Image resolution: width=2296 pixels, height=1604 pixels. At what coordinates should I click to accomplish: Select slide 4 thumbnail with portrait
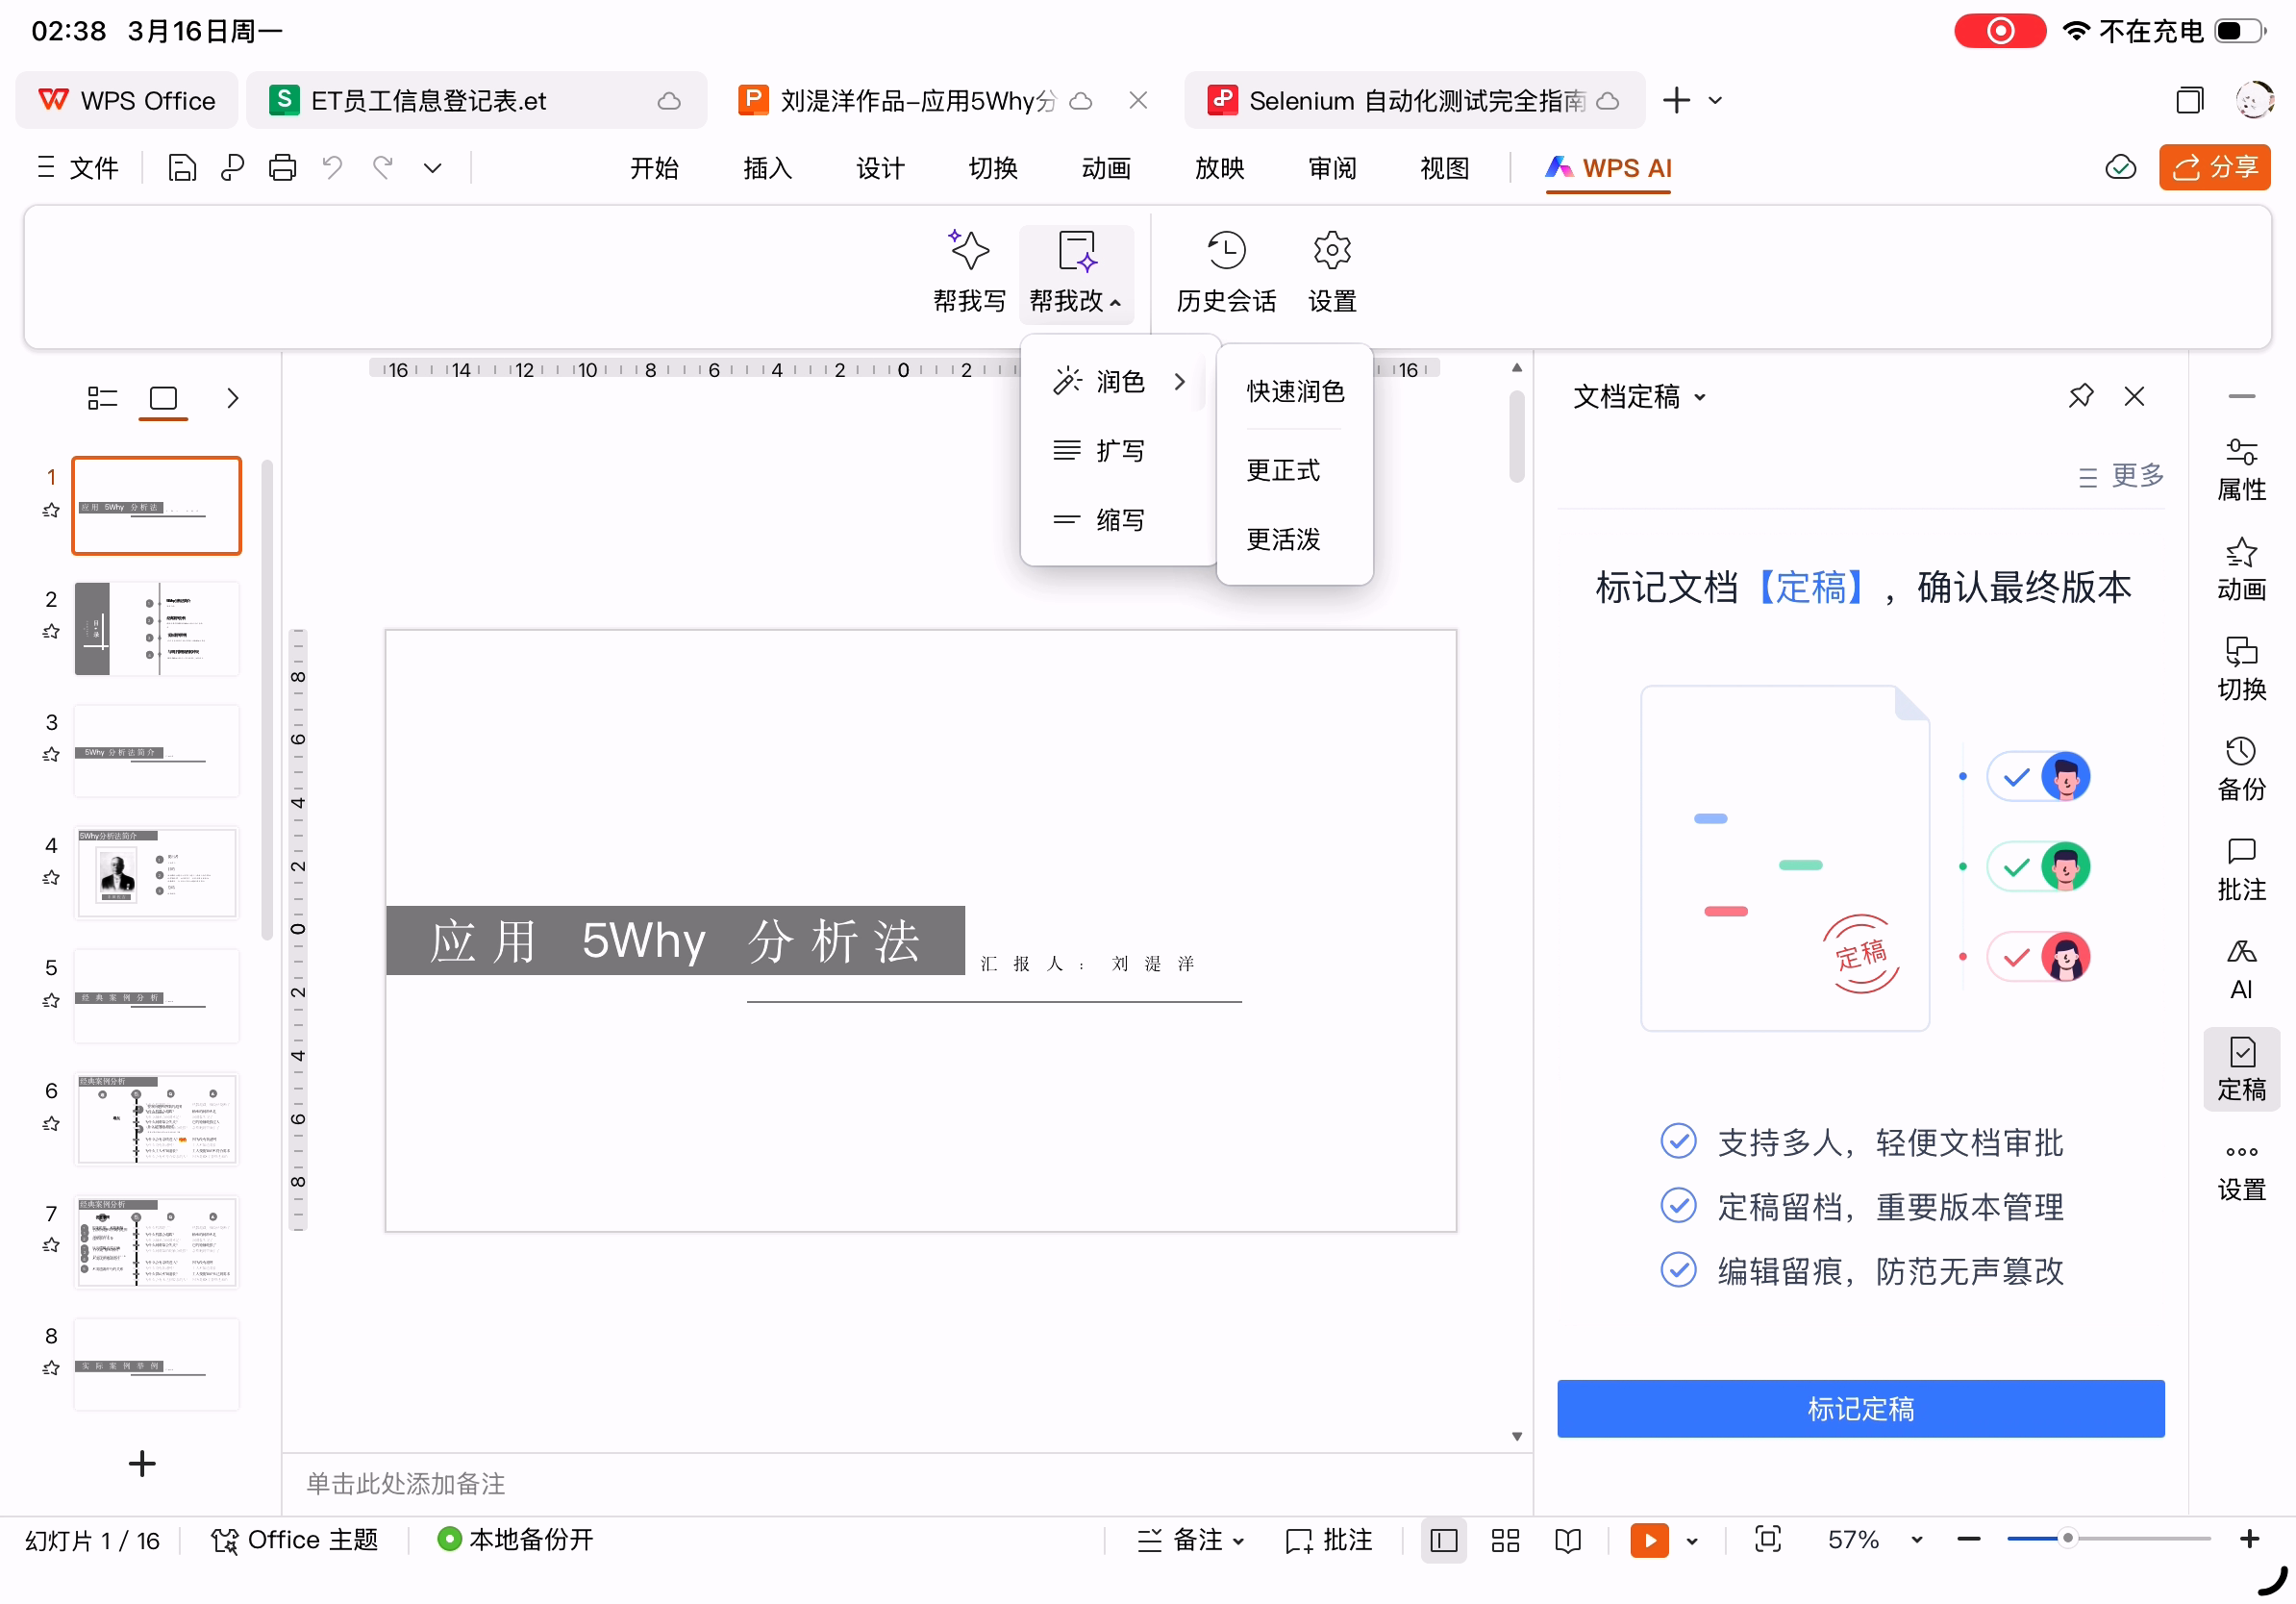pos(157,872)
